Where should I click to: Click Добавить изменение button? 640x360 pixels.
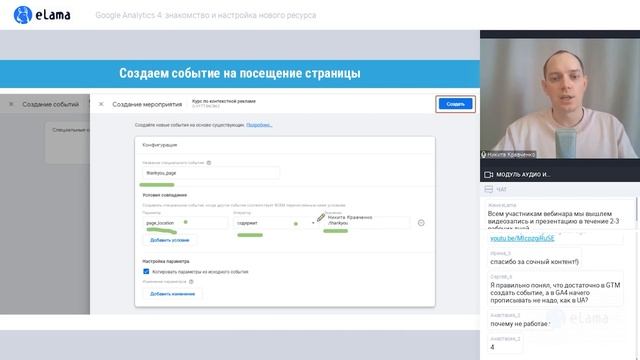[x=172, y=294]
